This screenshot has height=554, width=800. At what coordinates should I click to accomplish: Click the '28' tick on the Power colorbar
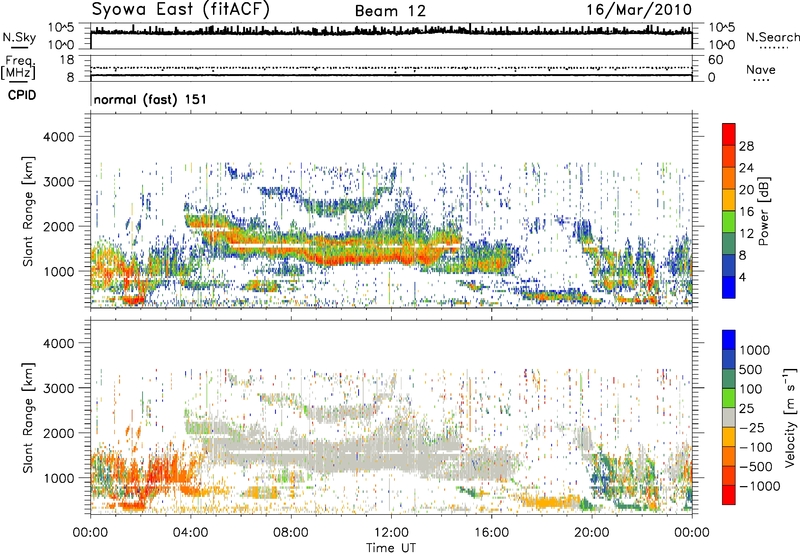(x=746, y=146)
